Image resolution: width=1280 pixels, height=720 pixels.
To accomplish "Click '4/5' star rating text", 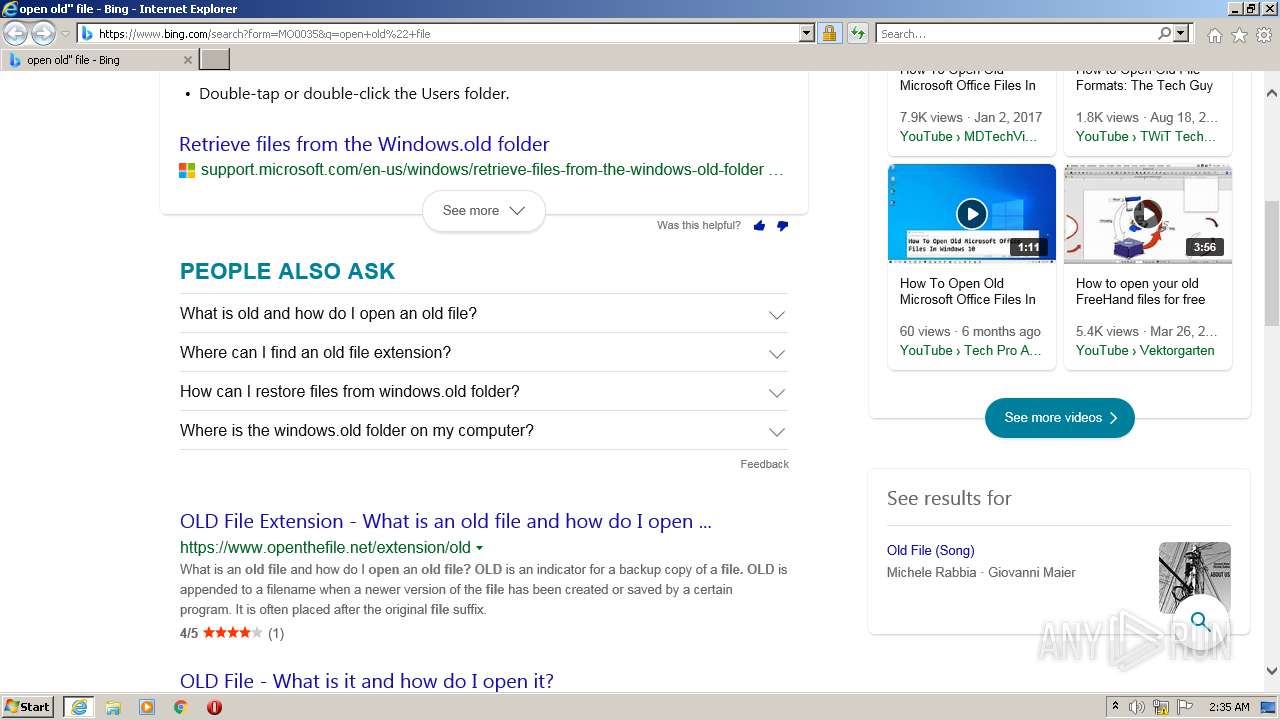I will [x=189, y=633].
